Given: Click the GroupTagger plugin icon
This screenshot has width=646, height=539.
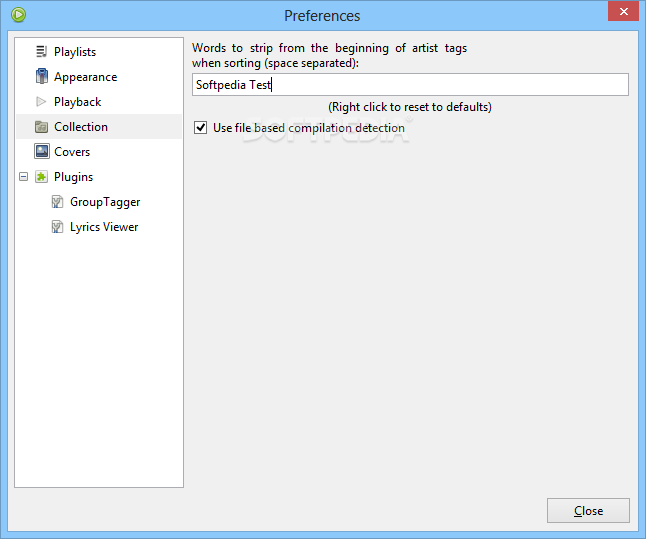Looking at the screenshot, I should (57, 202).
